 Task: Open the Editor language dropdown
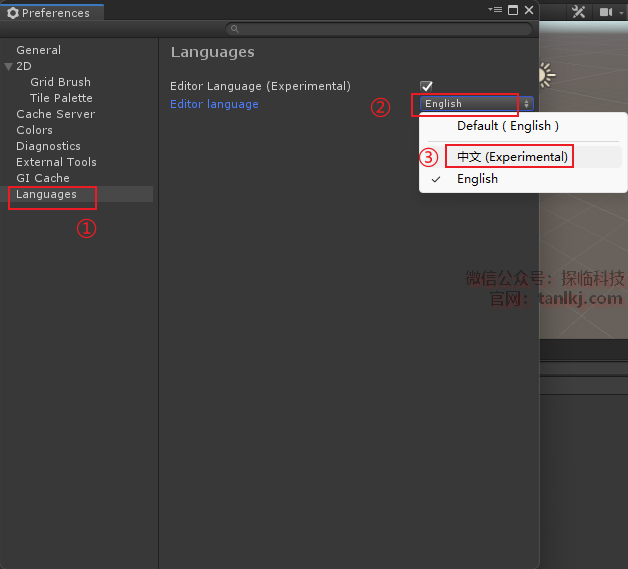(x=477, y=104)
